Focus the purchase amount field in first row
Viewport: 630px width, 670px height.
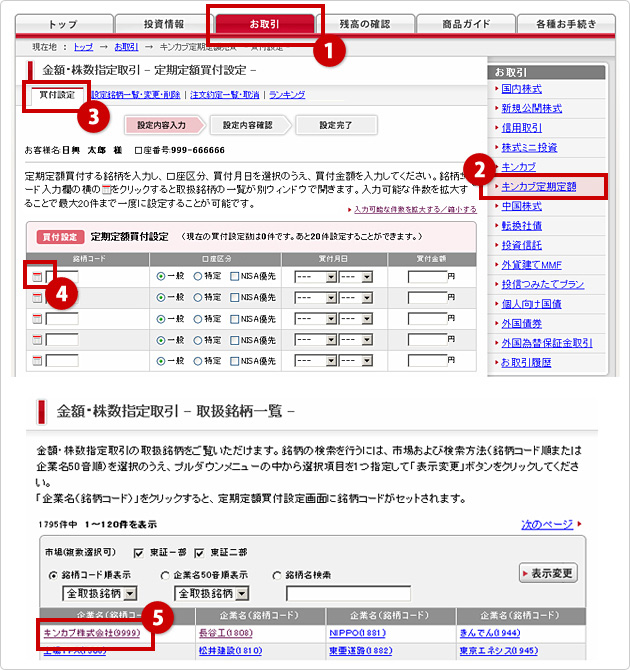click(427, 277)
